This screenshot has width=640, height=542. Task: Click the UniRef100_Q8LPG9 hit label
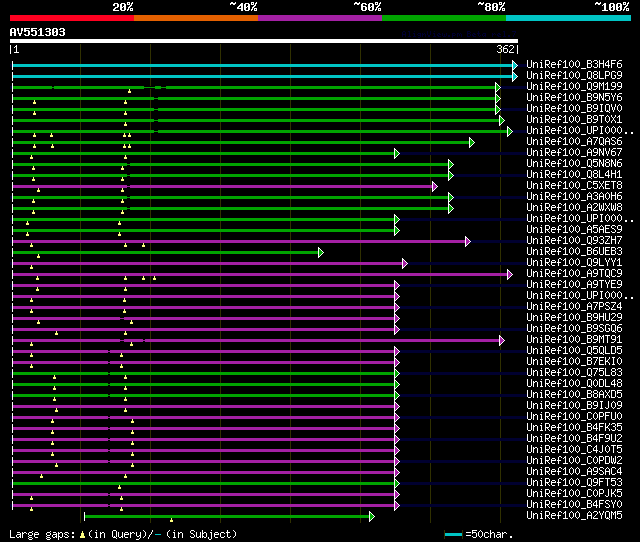(x=574, y=76)
